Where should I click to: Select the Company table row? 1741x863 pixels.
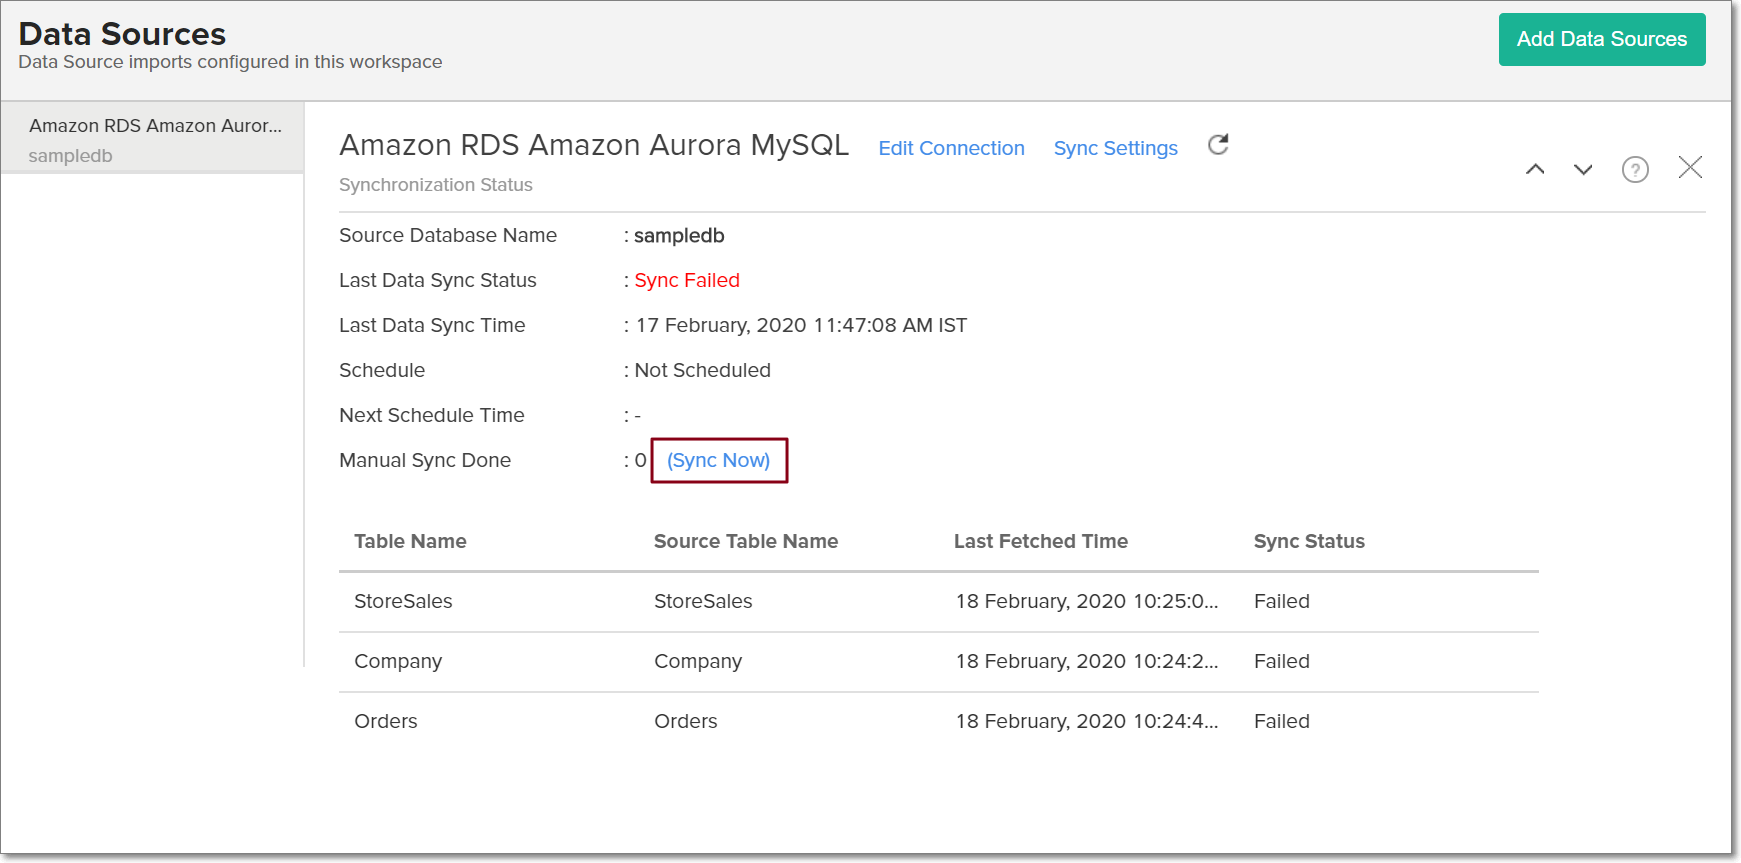click(x=398, y=662)
